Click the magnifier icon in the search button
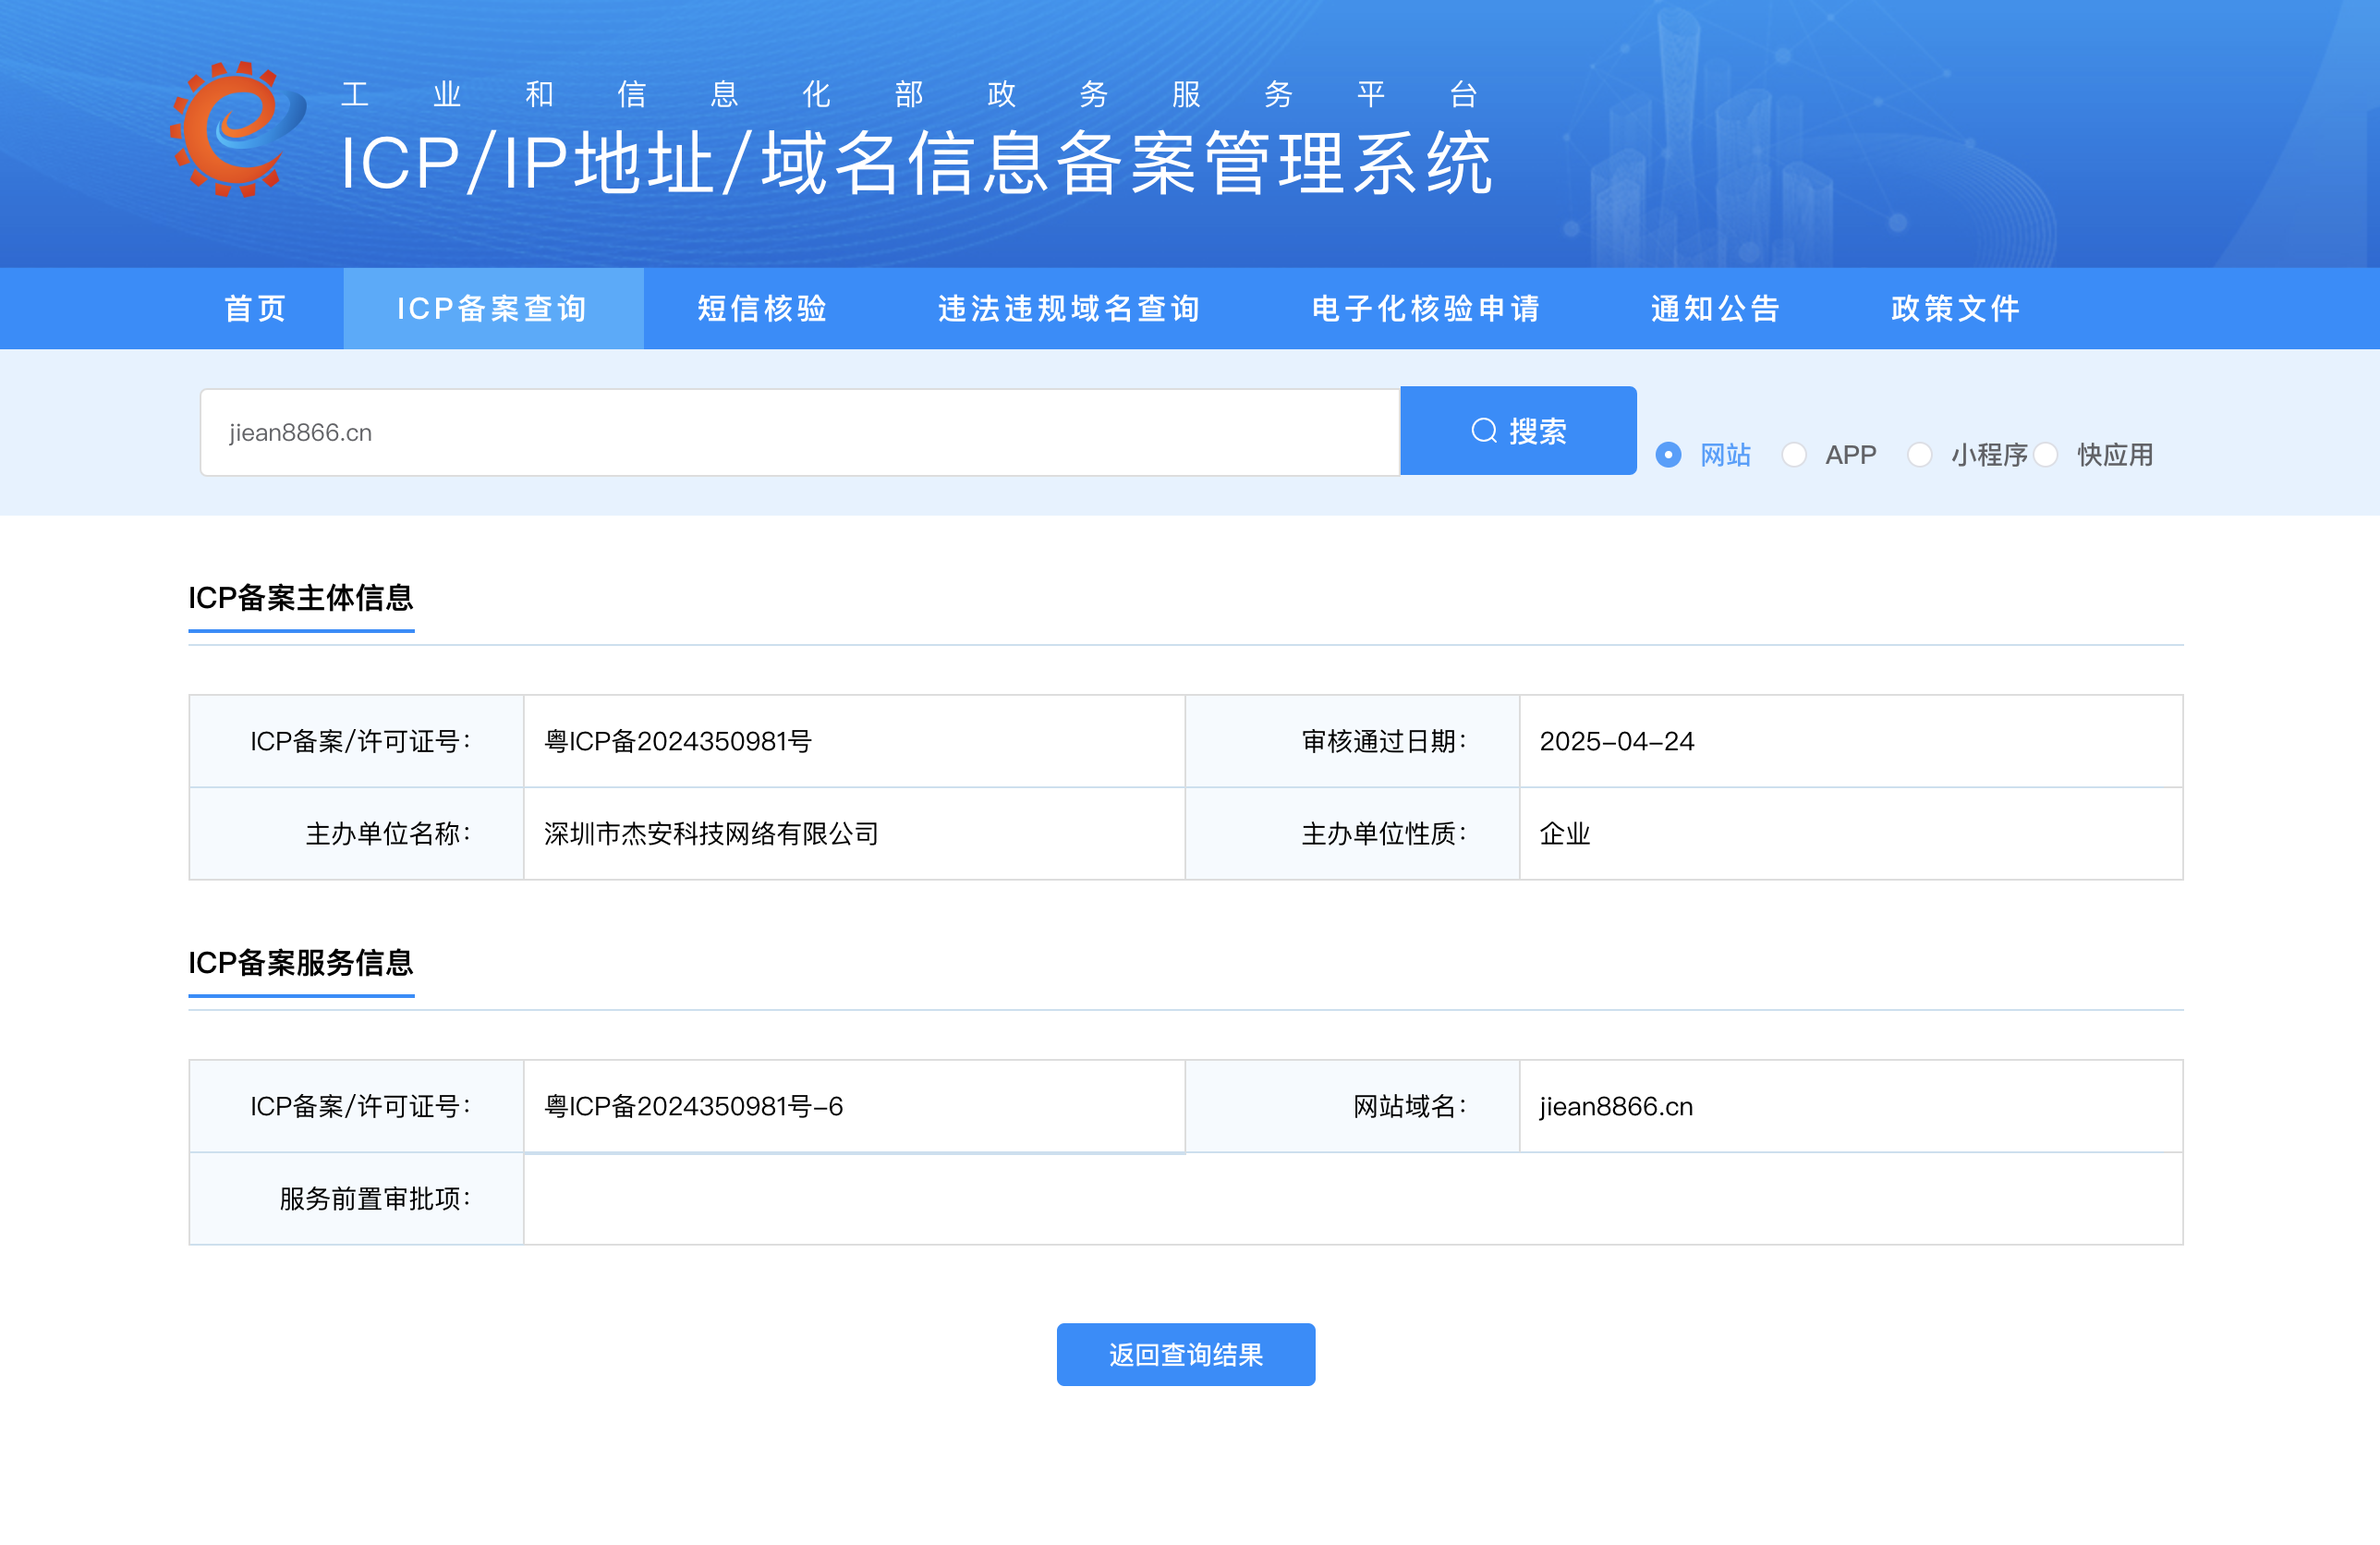 pos(1483,431)
